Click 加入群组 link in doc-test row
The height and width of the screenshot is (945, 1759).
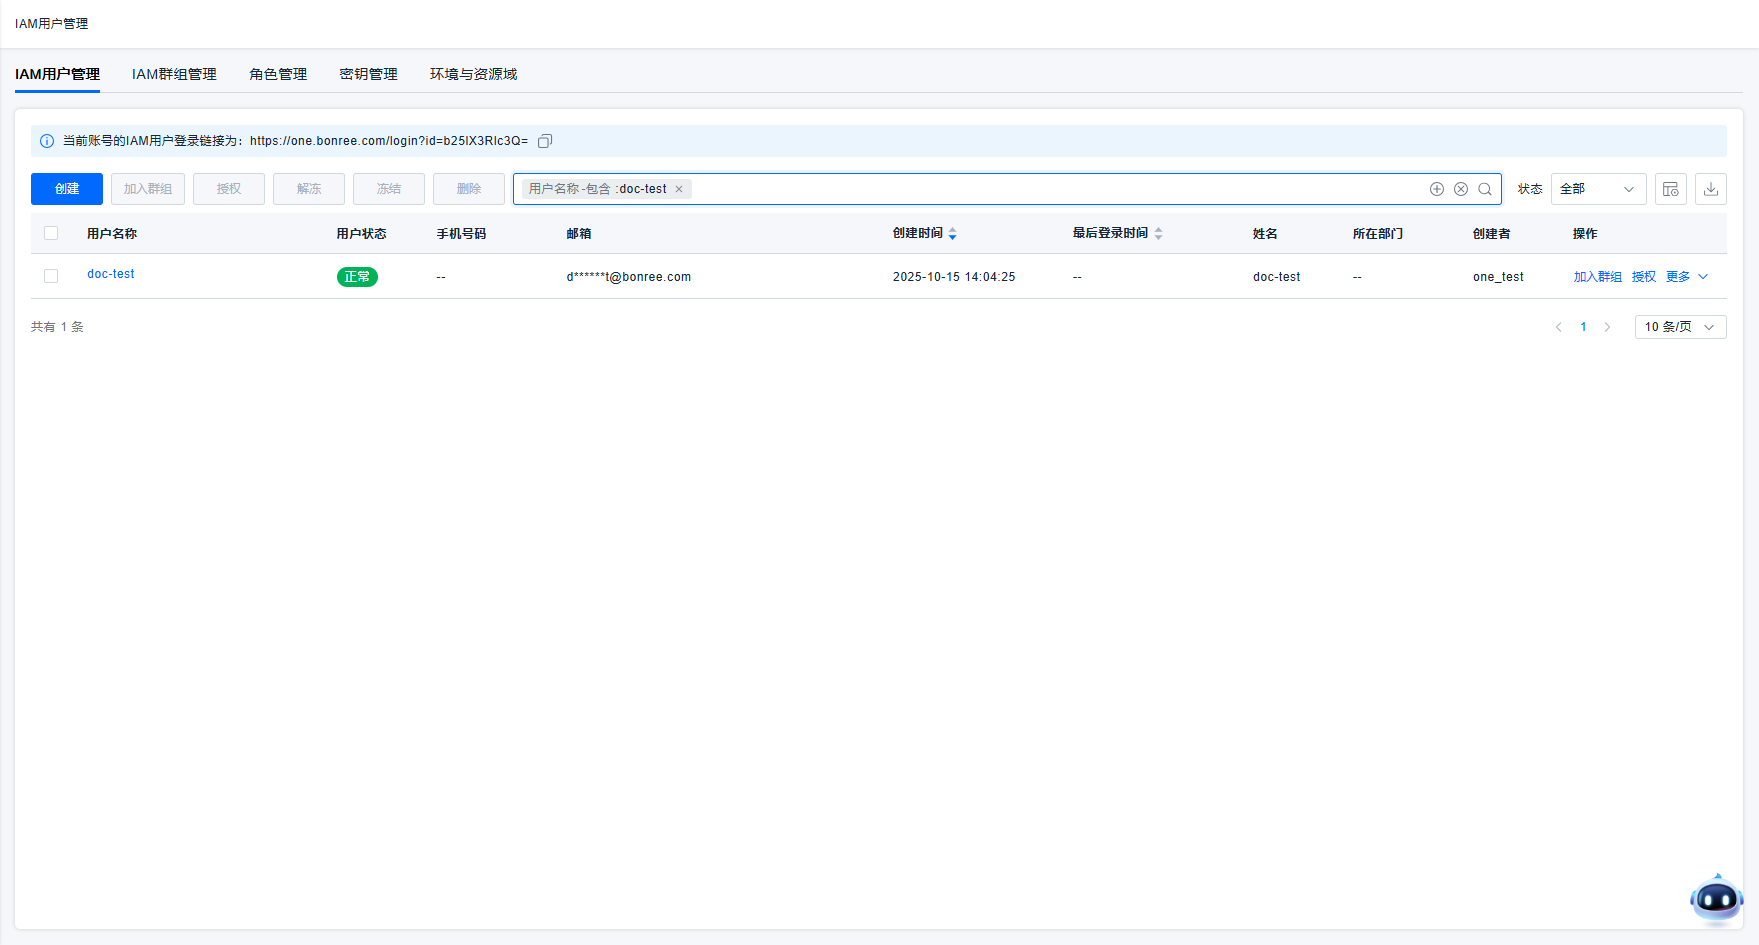[1597, 277]
